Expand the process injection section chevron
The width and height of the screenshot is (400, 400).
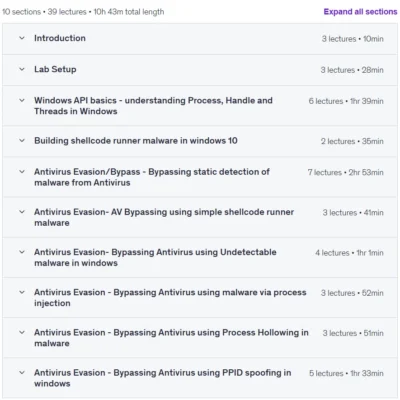[22, 292]
